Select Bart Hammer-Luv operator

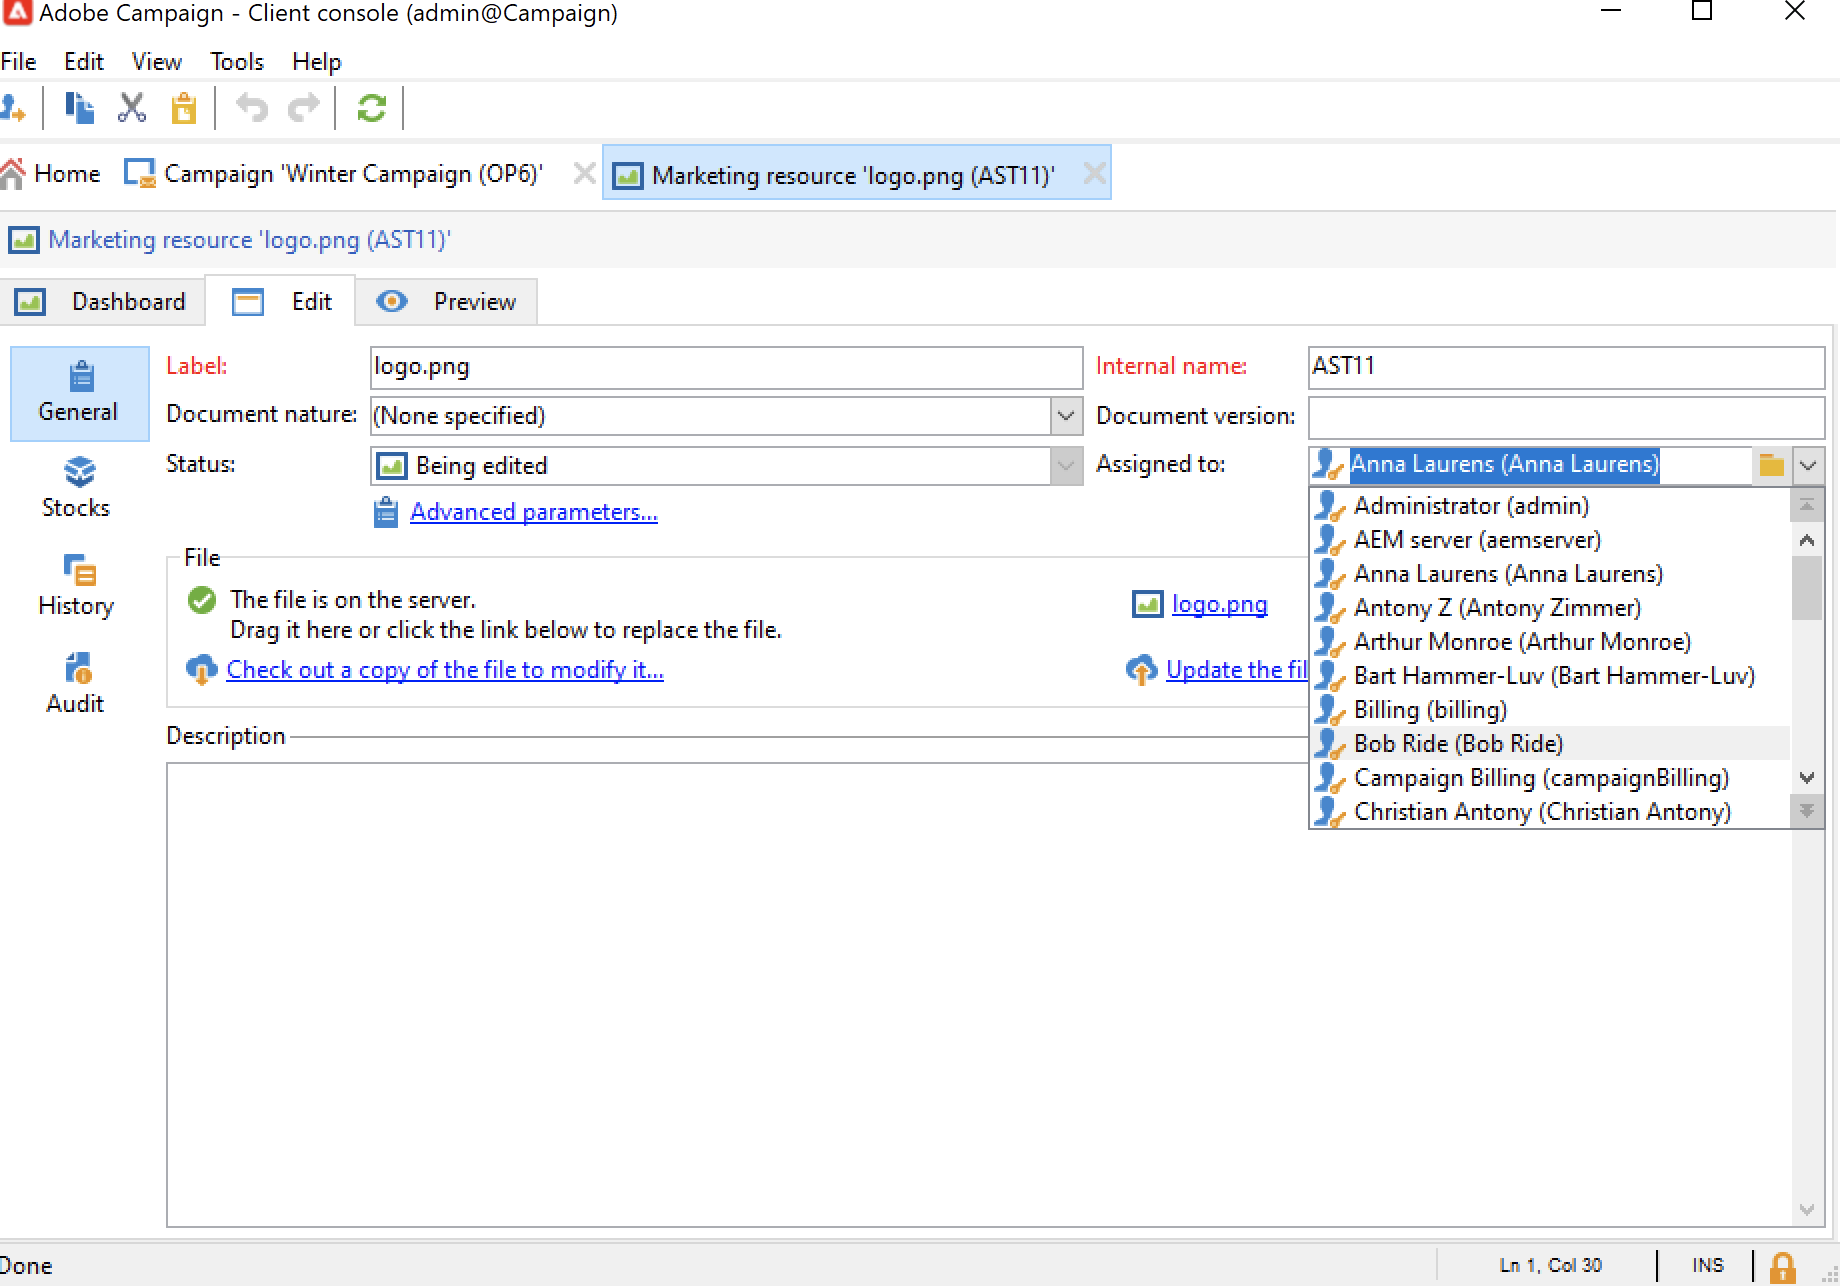(1550, 676)
